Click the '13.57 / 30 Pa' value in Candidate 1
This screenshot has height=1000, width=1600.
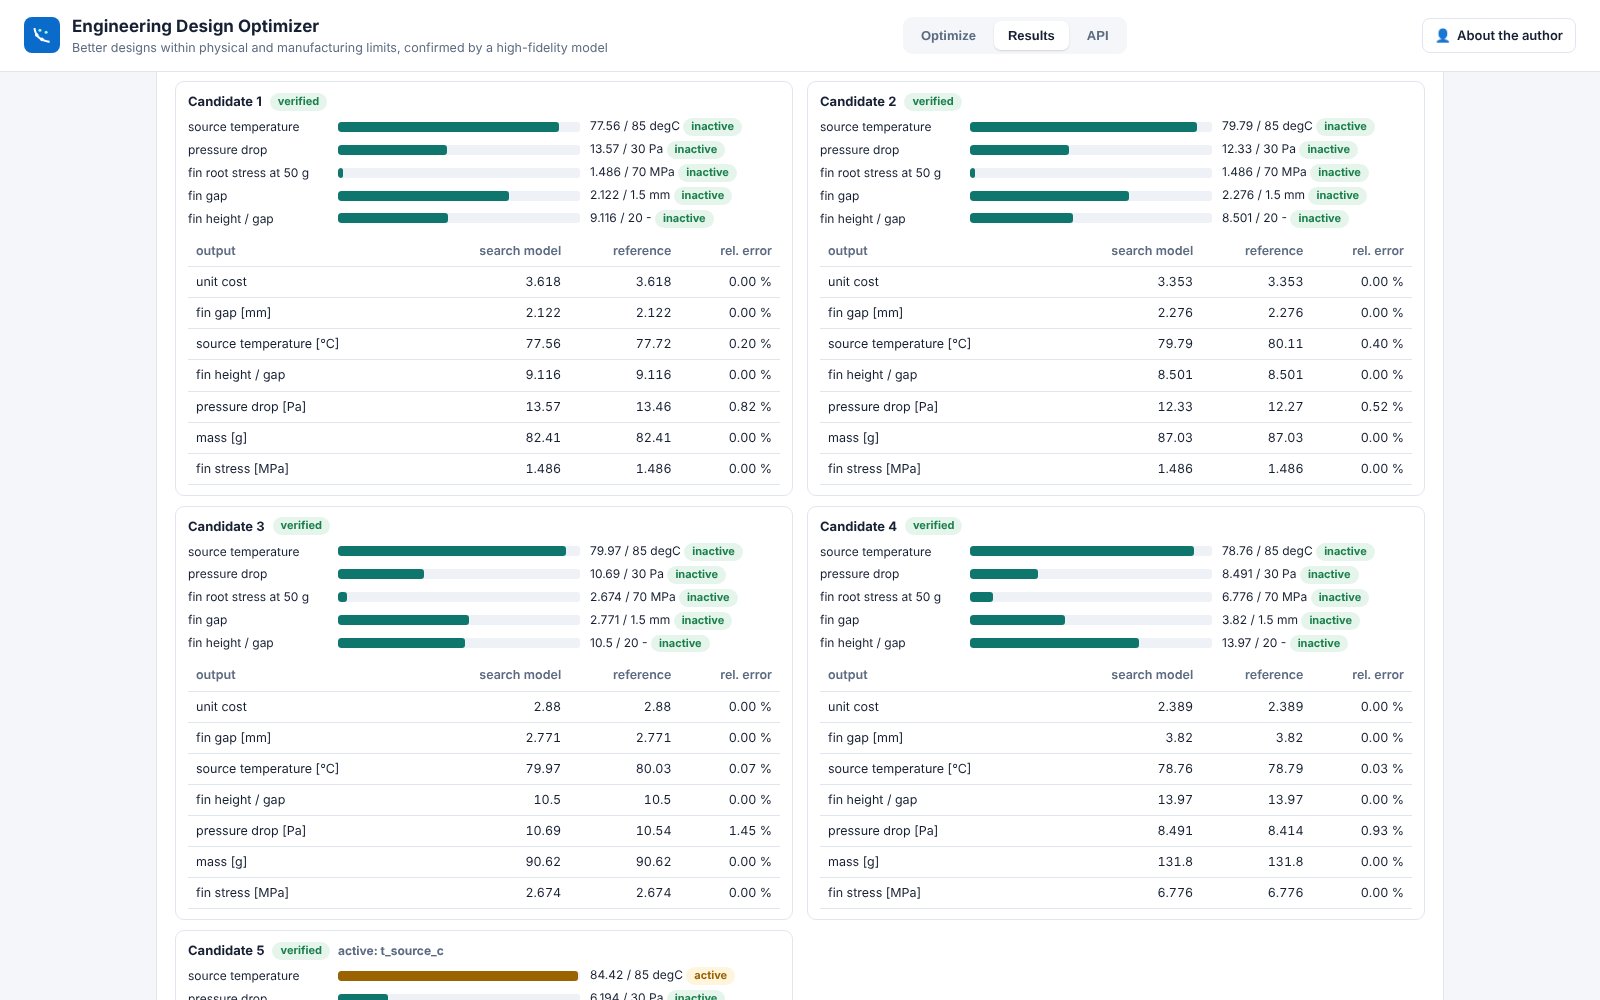[x=626, y=149]
